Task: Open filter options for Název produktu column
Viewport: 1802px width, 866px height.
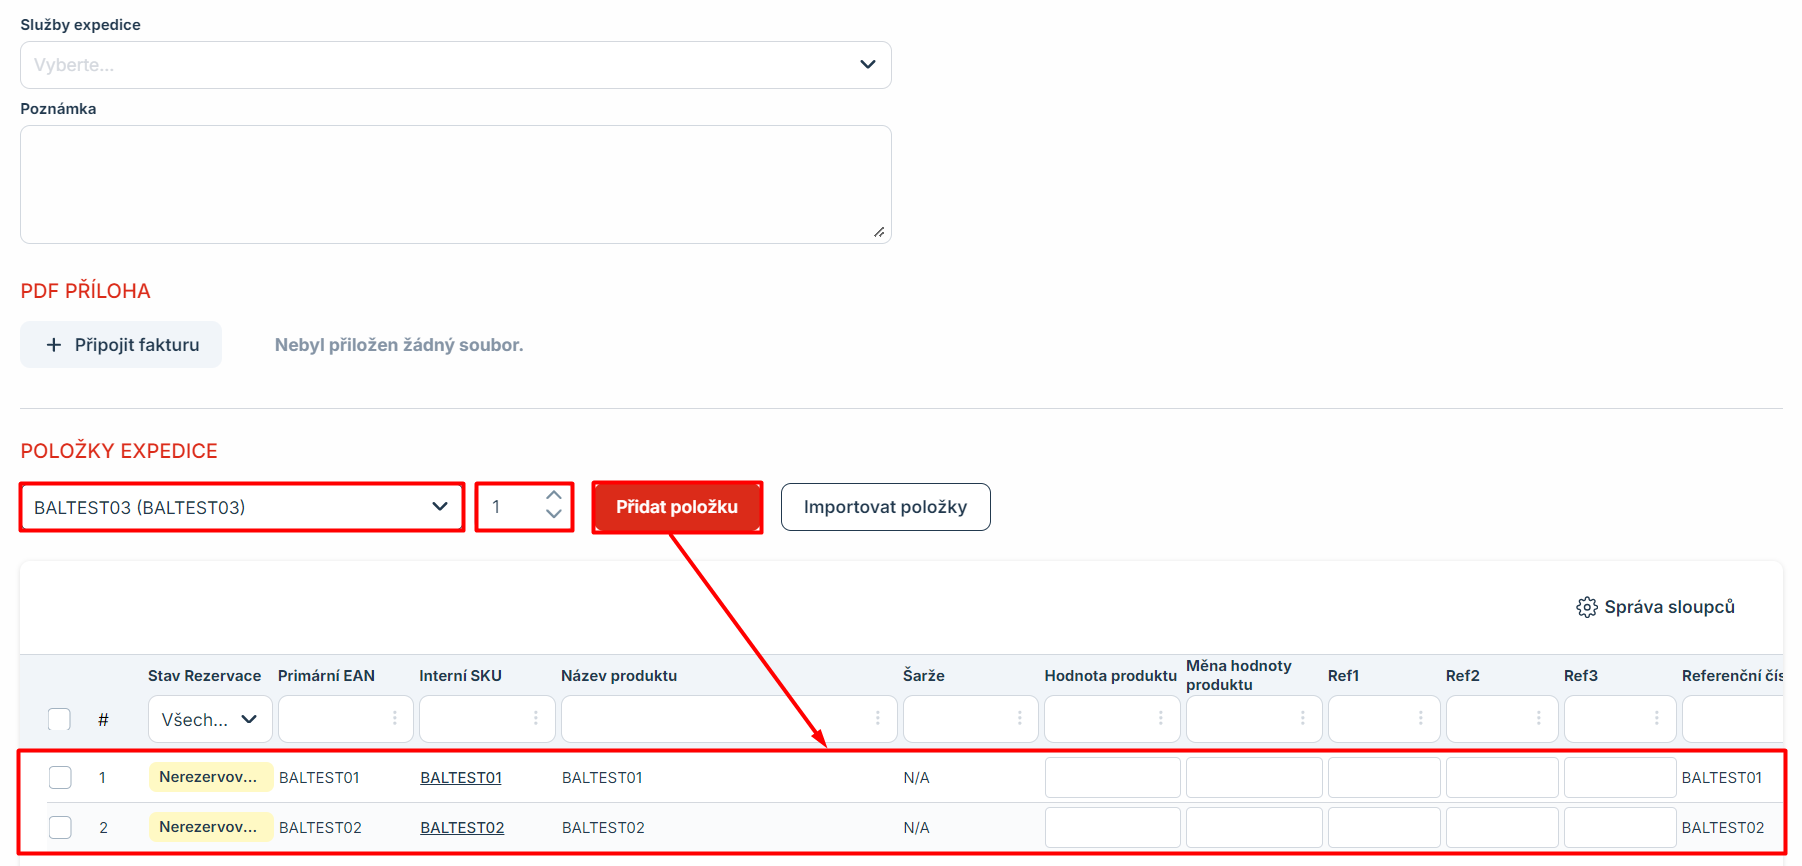Action: click(878, 718)
